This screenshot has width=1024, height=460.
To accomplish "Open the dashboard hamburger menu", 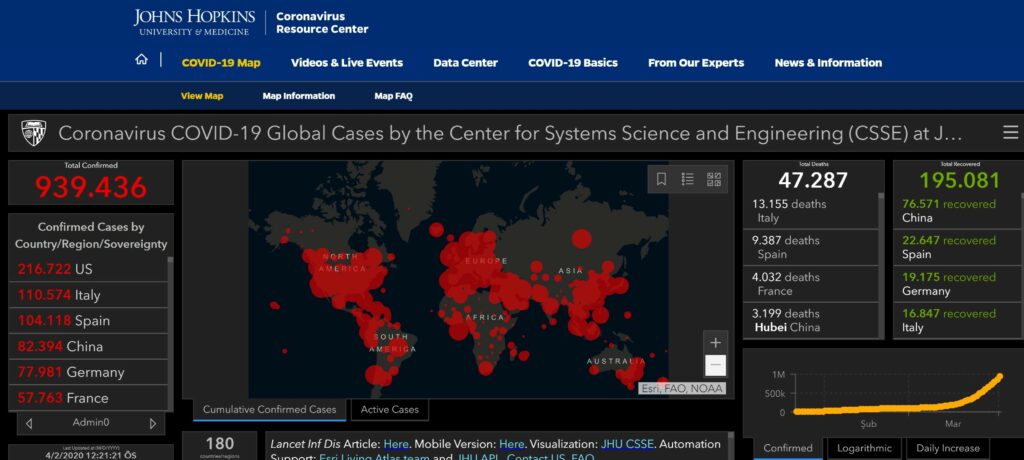I will pos(1010,133).
